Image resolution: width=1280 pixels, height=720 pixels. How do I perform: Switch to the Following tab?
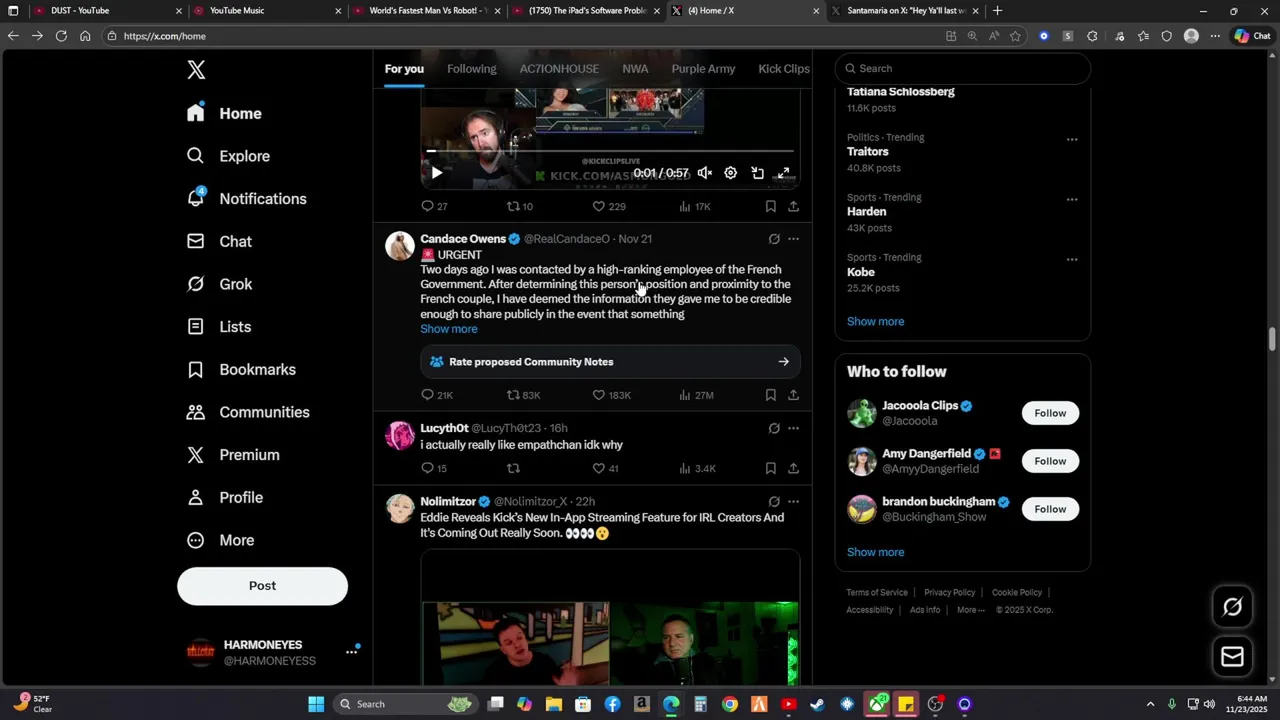tap(471, 69)
